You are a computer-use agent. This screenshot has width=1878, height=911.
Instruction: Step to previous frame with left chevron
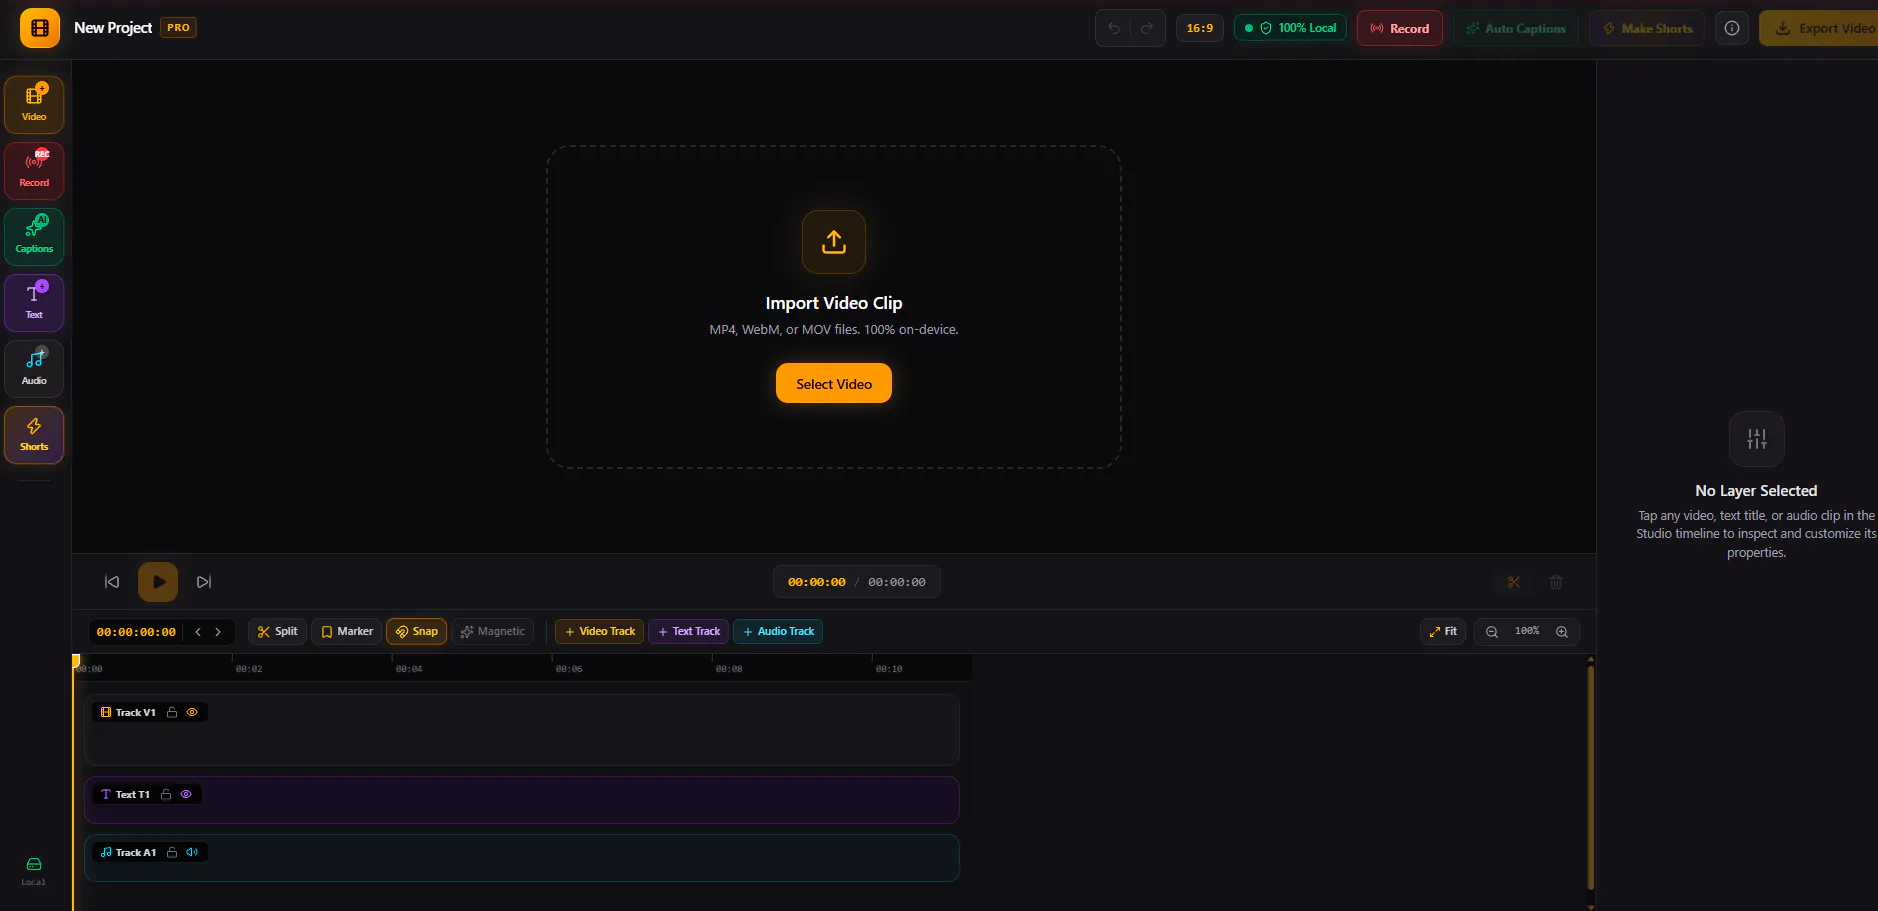198,632
